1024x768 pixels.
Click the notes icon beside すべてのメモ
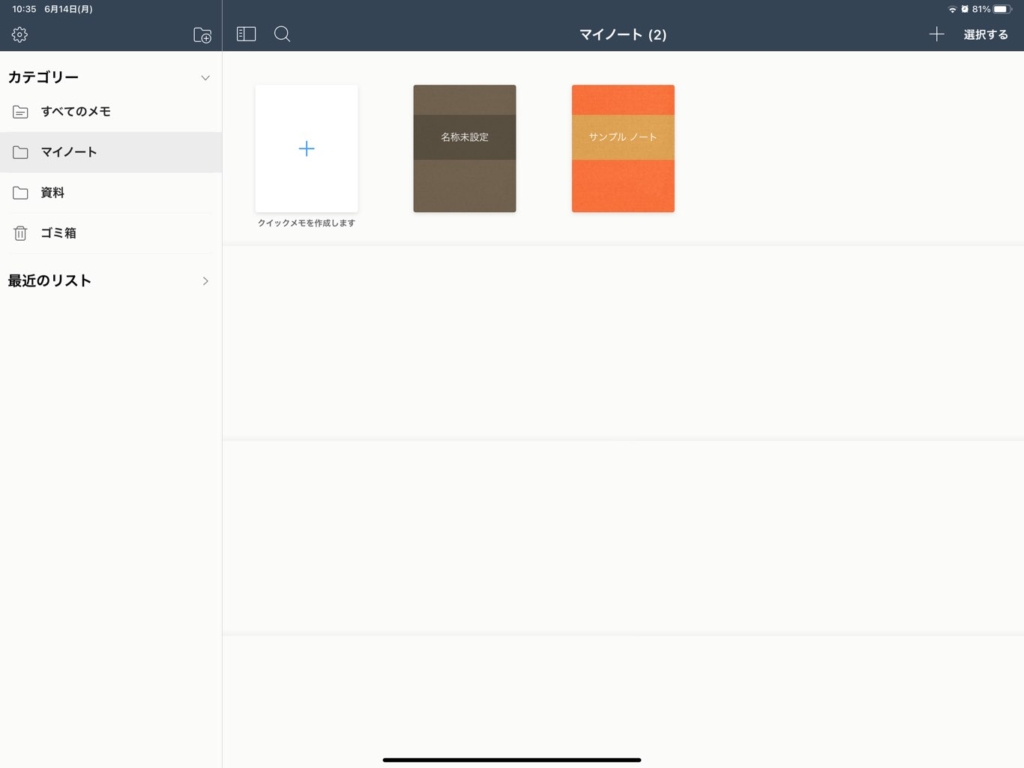(x=20, y=112)
